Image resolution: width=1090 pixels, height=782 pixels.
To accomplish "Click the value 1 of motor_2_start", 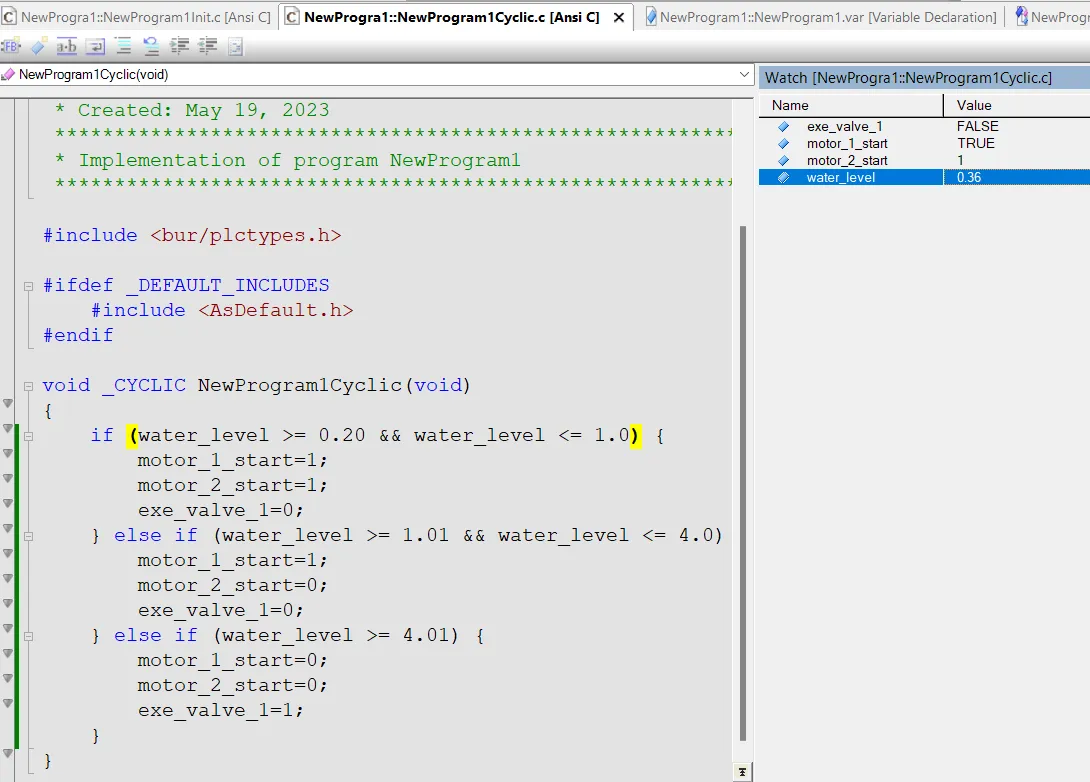I will tap(960, 161).
